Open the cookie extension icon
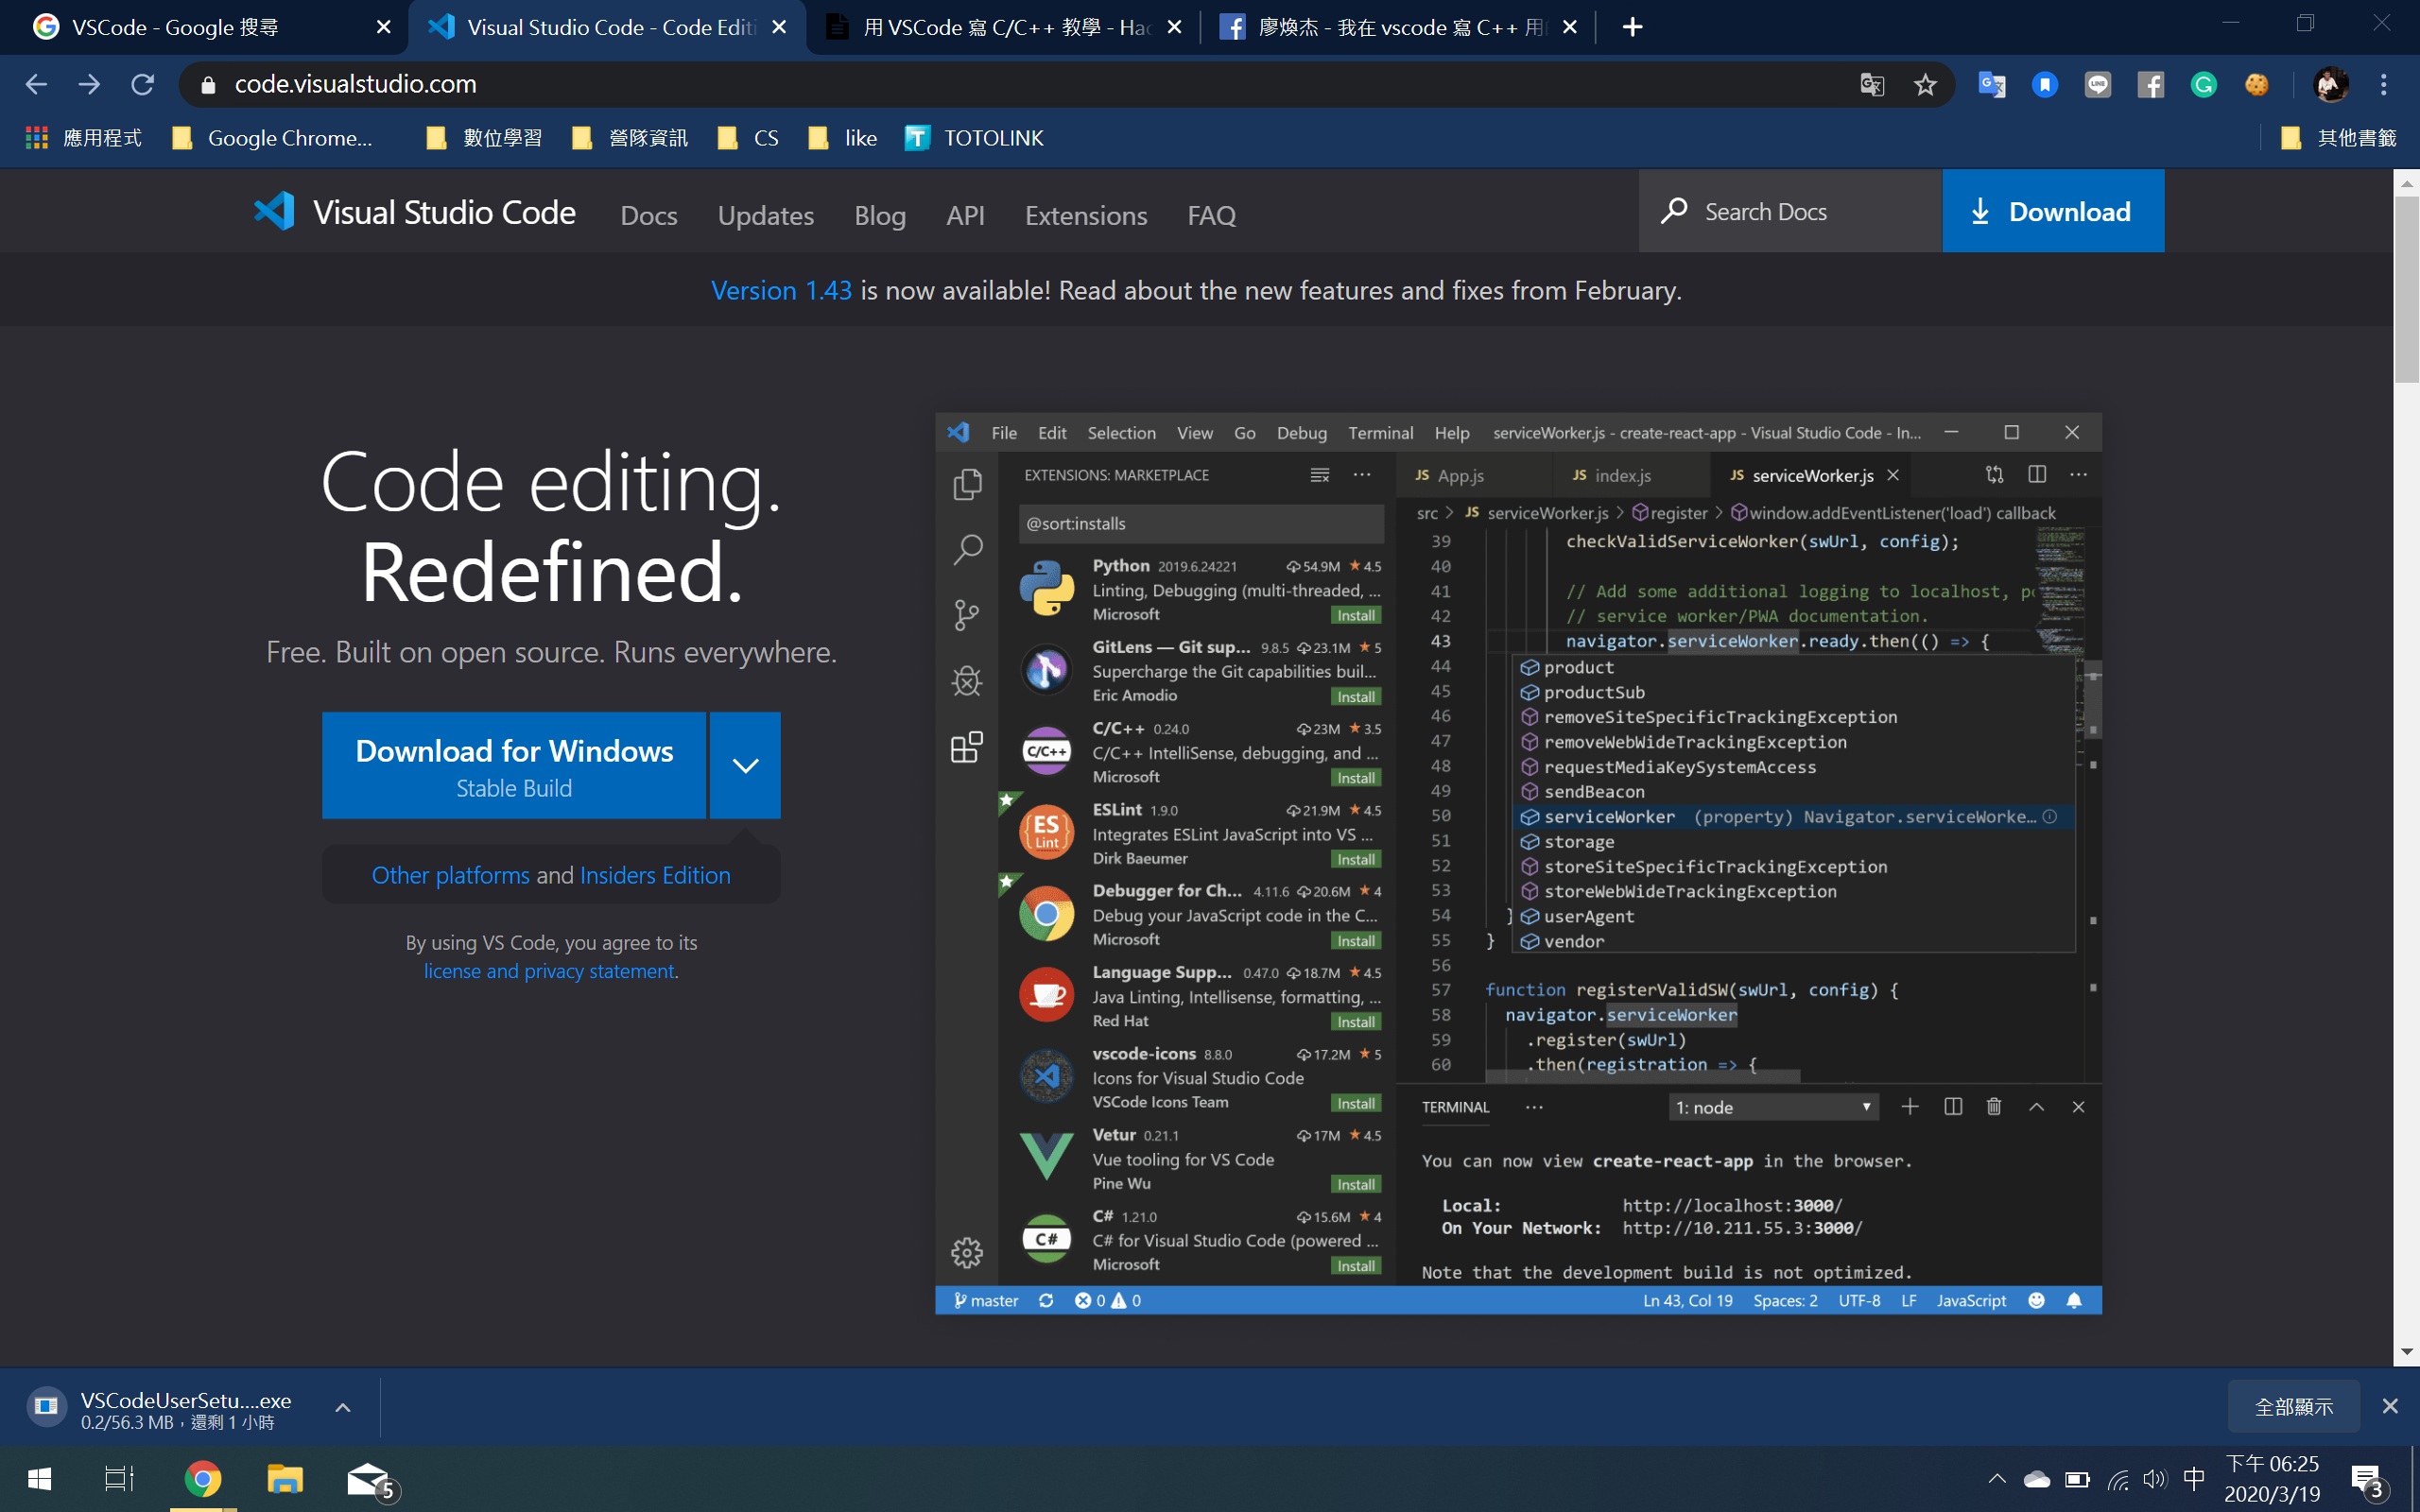This screenshot has height=1512, width=2420. click(2257, 85)
